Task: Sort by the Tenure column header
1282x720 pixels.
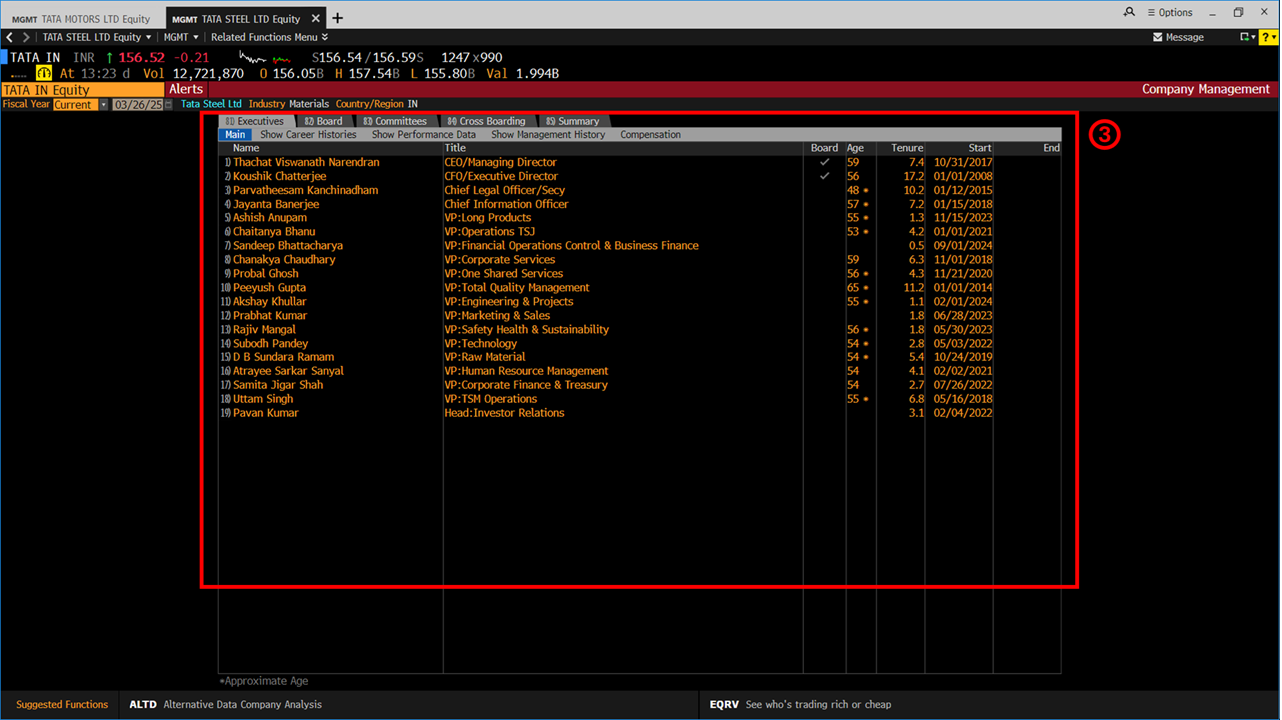Action: (x=907, y=148)
